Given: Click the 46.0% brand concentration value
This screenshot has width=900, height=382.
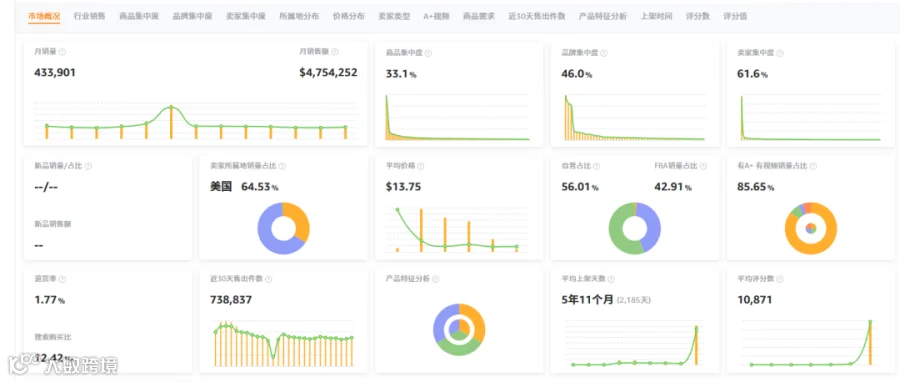Looking at the screenshot, I should click(x=577, y=74).
